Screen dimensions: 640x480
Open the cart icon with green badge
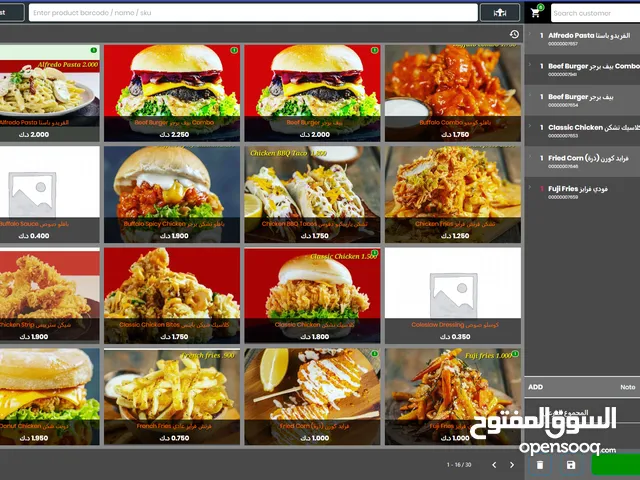coord(536,12)
